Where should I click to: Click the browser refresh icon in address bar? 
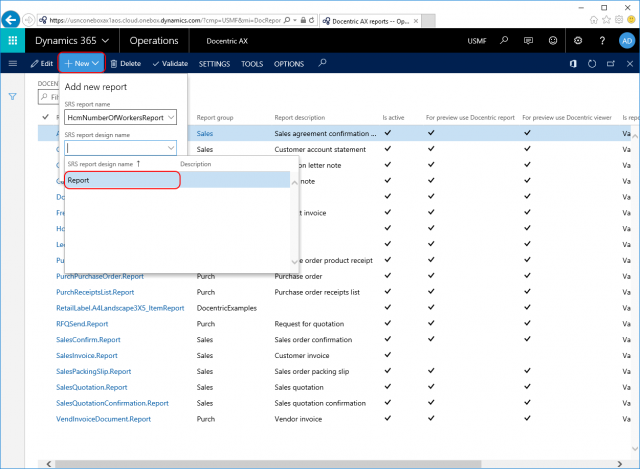click(311, 20)
